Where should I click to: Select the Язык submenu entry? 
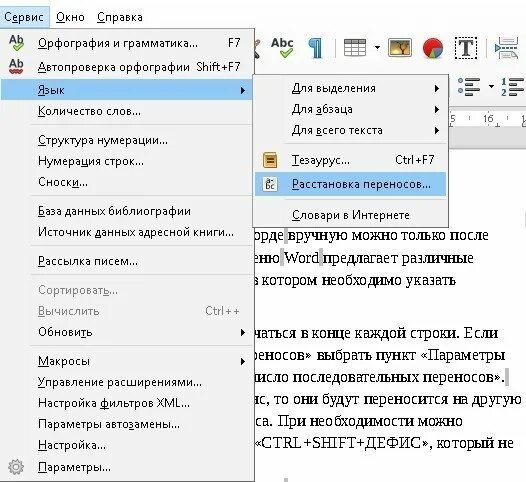click(x=127, y=90)
